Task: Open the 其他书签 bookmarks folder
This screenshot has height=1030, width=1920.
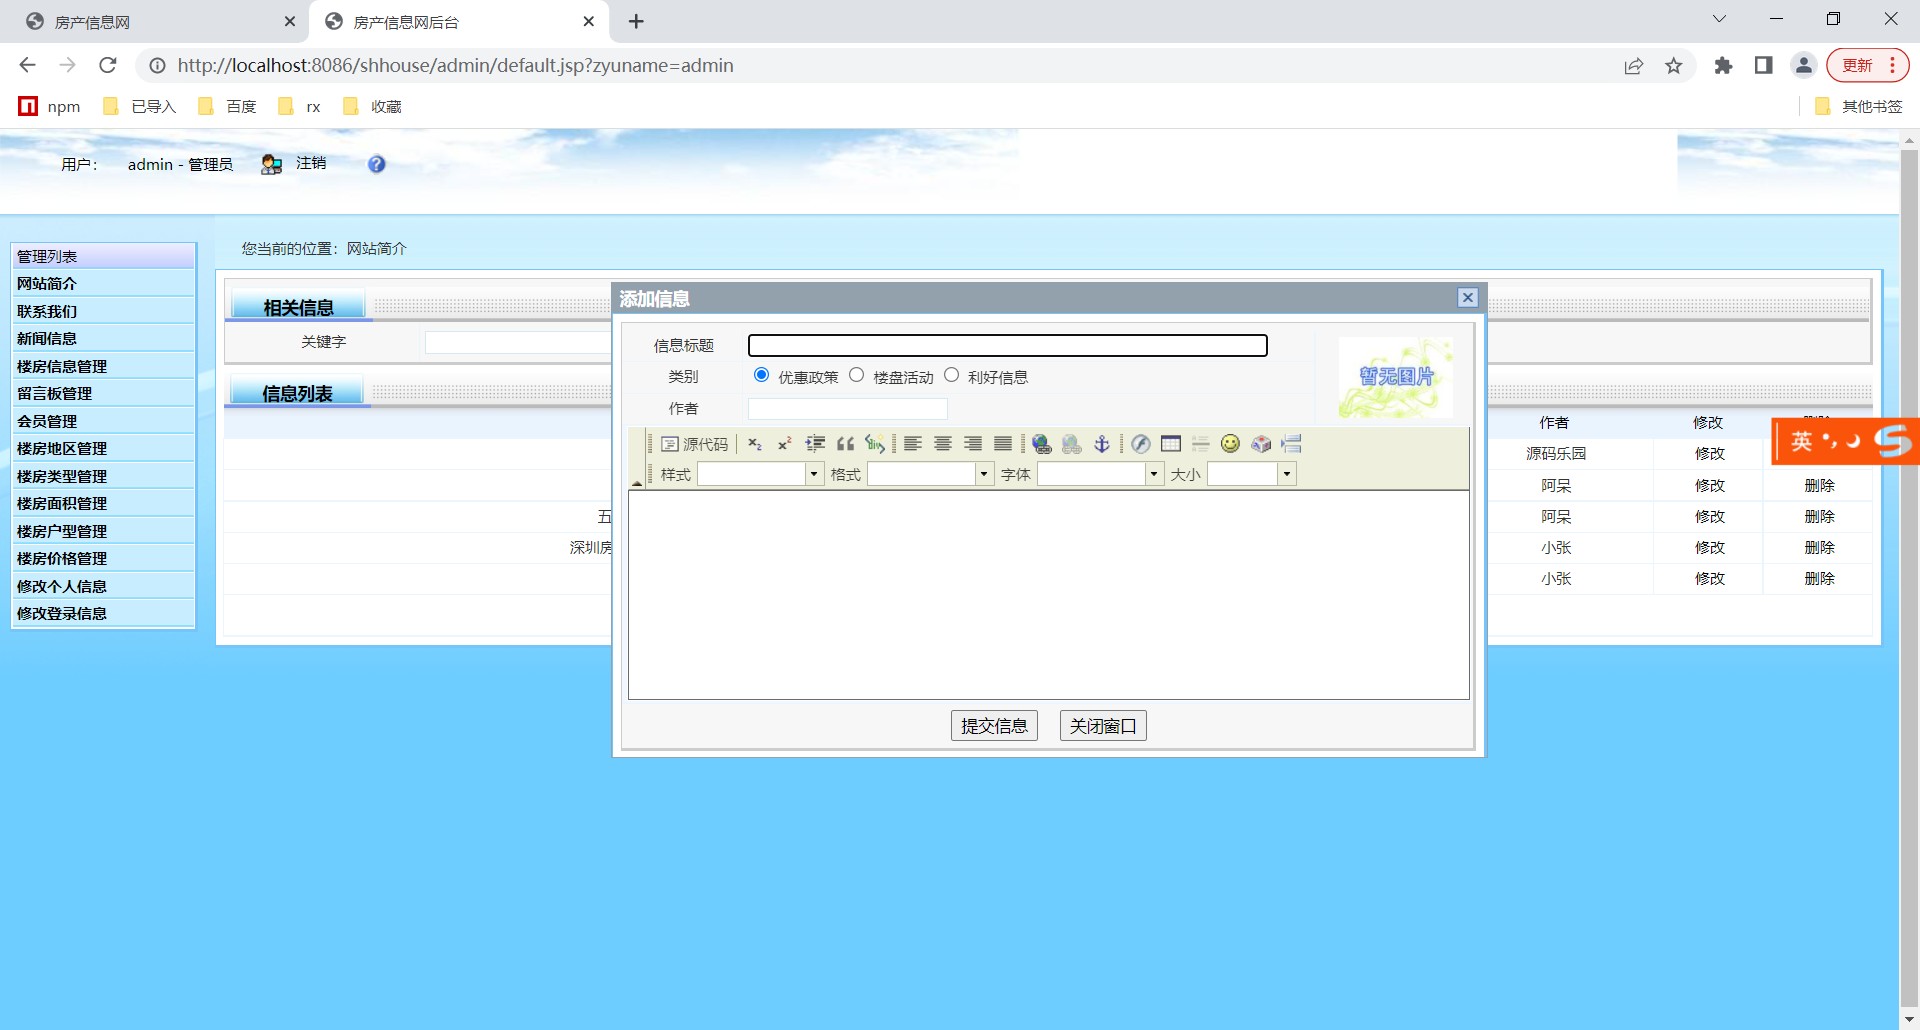Action: 1859,106
